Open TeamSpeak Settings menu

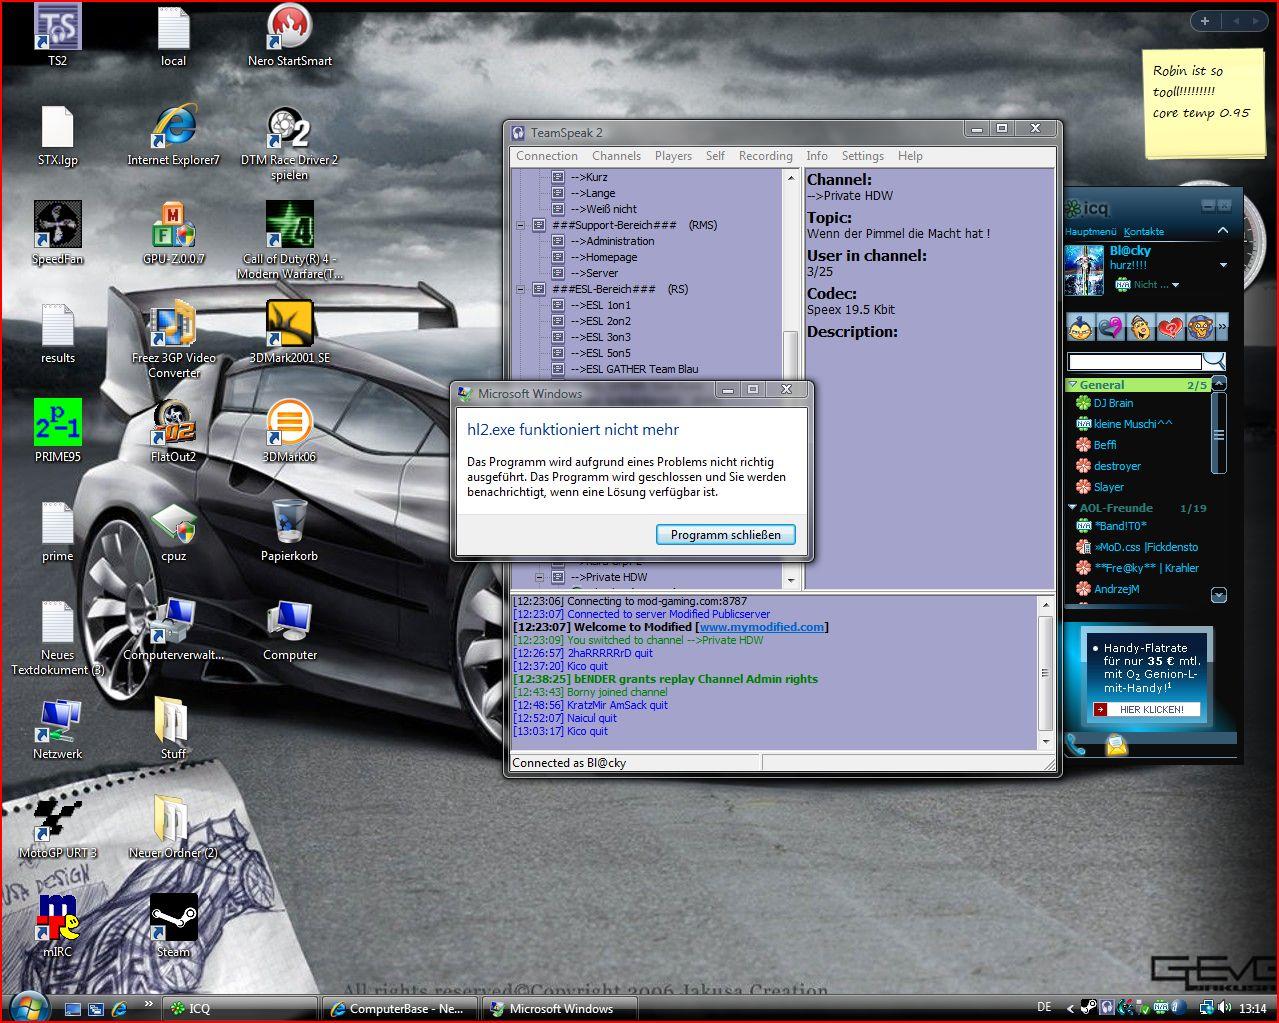[x=862, y=156]
